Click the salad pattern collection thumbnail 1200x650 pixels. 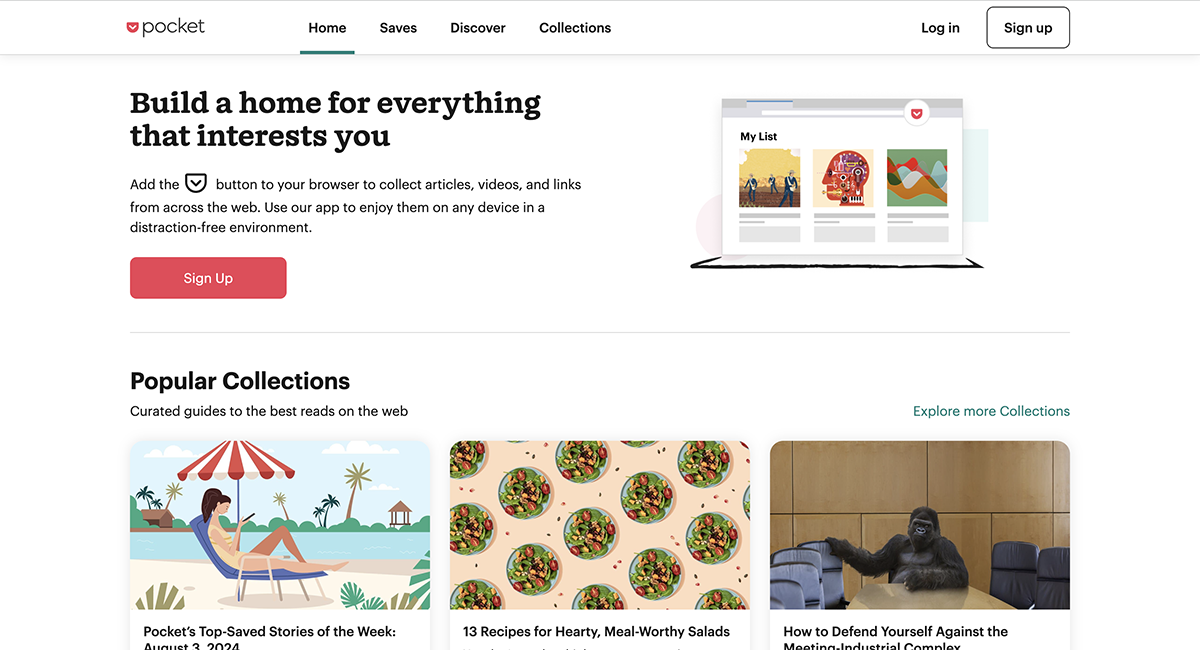click(x=599, y=525)
